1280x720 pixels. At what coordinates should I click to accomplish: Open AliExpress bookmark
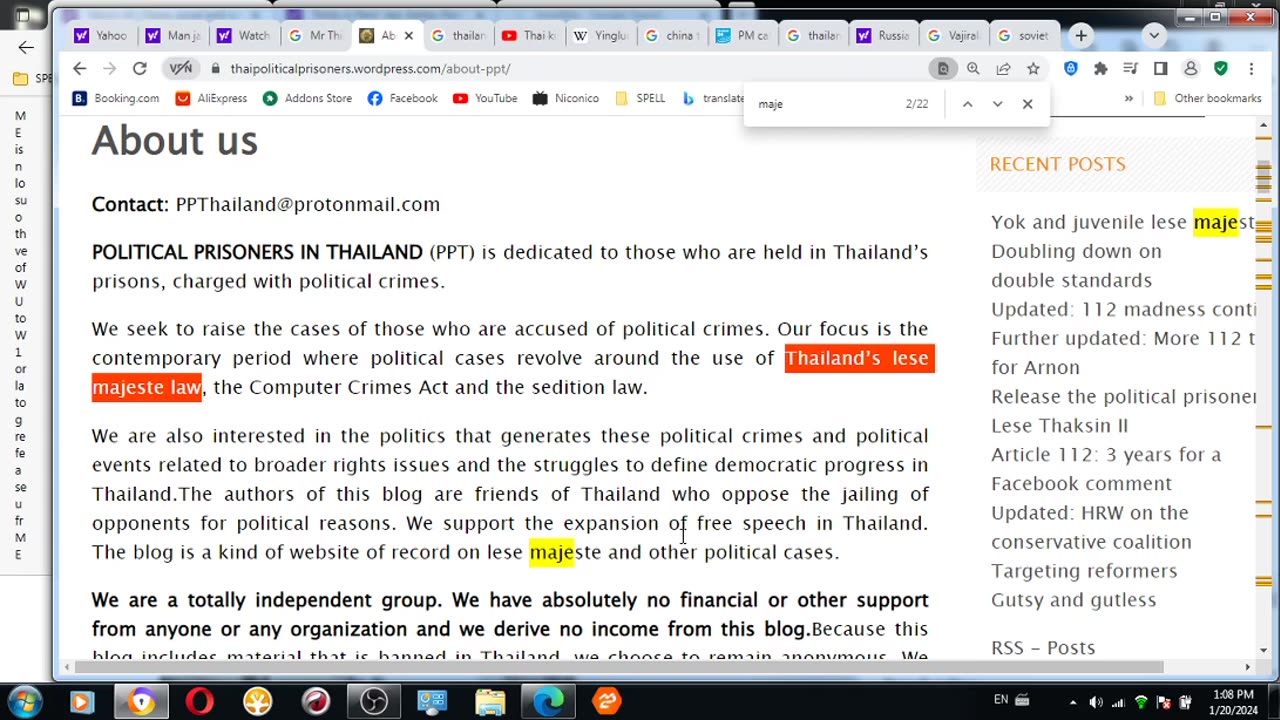[211, 98]
